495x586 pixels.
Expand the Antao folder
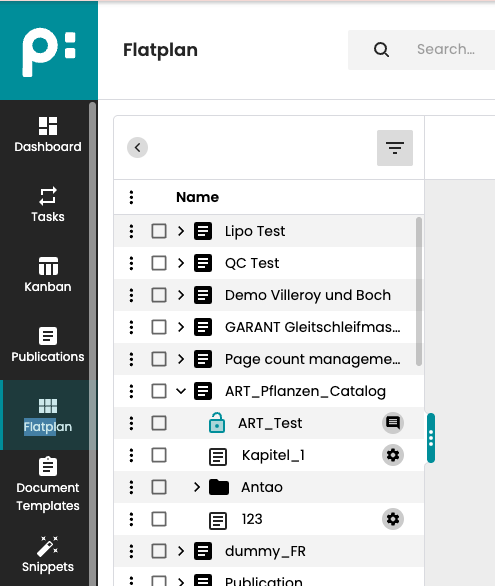(x=197, y=487)
